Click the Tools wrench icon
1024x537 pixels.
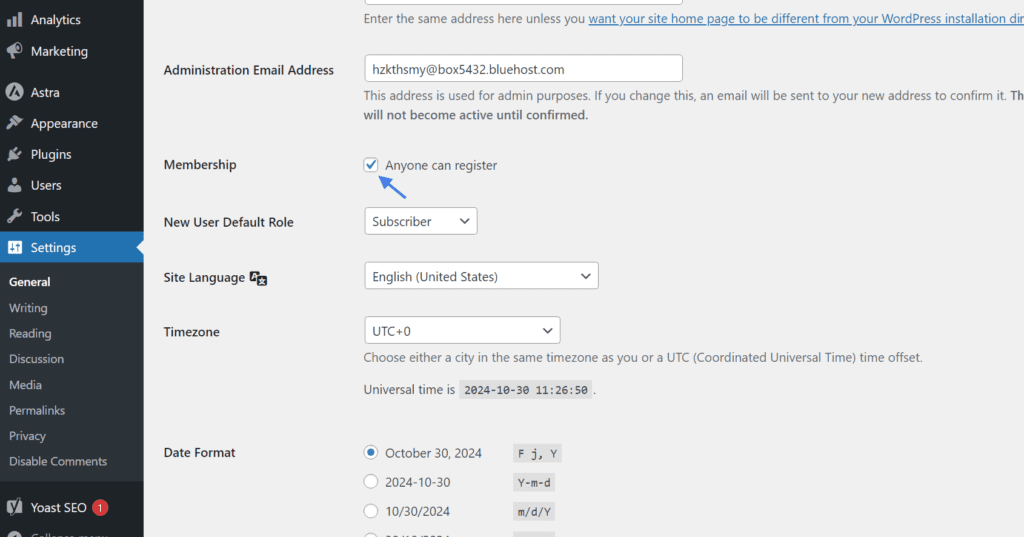[x=14, y=216]
